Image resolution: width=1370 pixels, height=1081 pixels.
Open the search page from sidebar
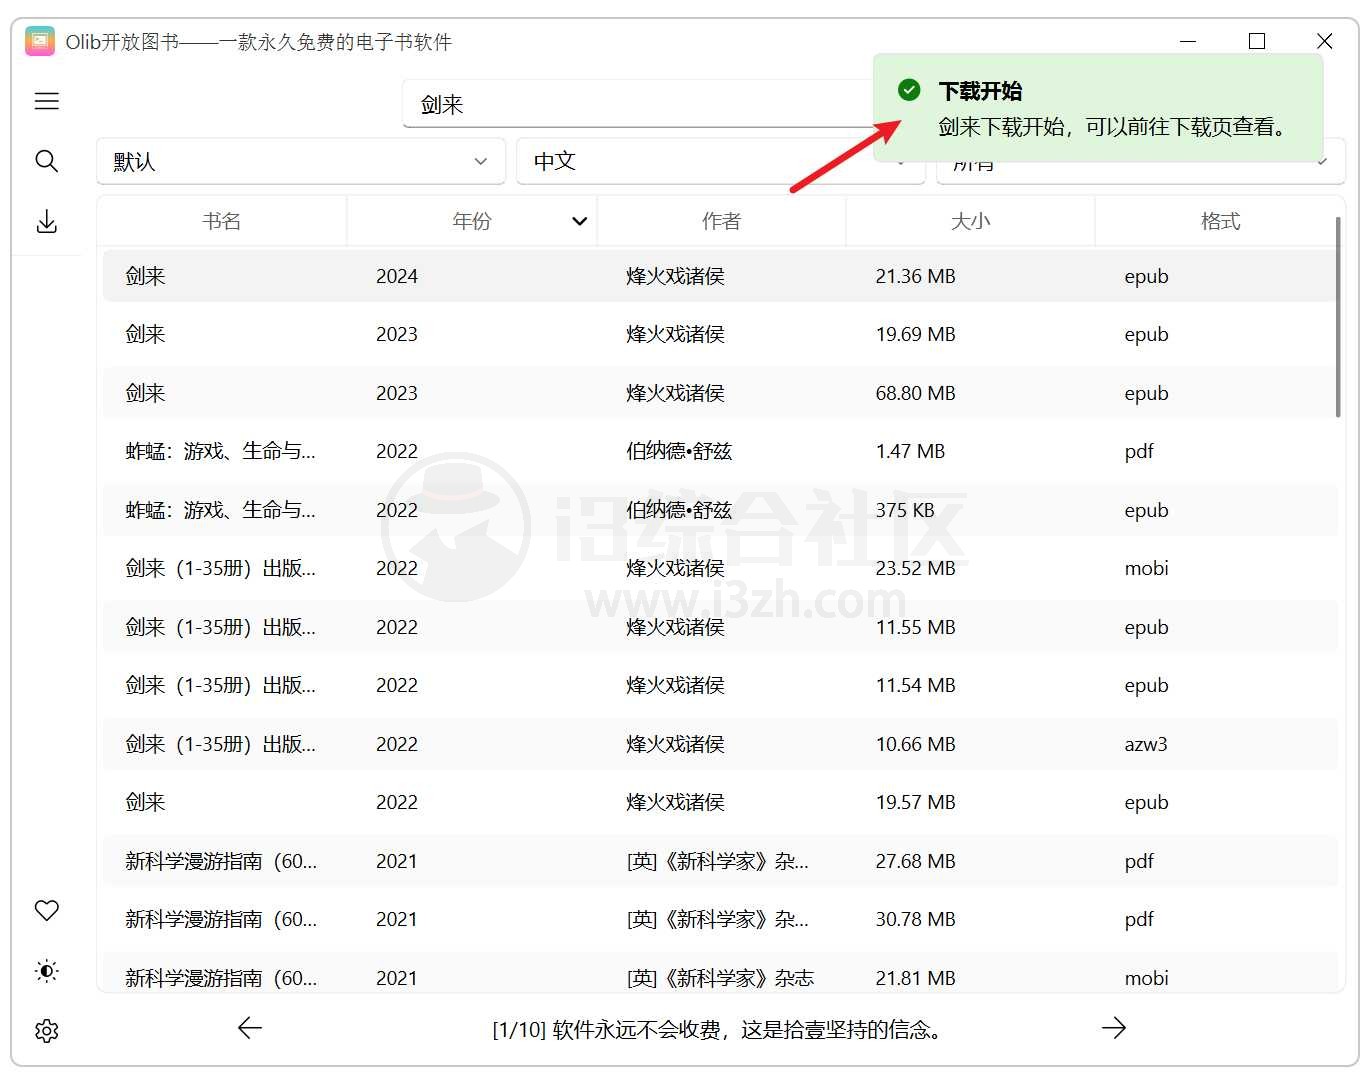pyautogui.click(x=47, y=161)
